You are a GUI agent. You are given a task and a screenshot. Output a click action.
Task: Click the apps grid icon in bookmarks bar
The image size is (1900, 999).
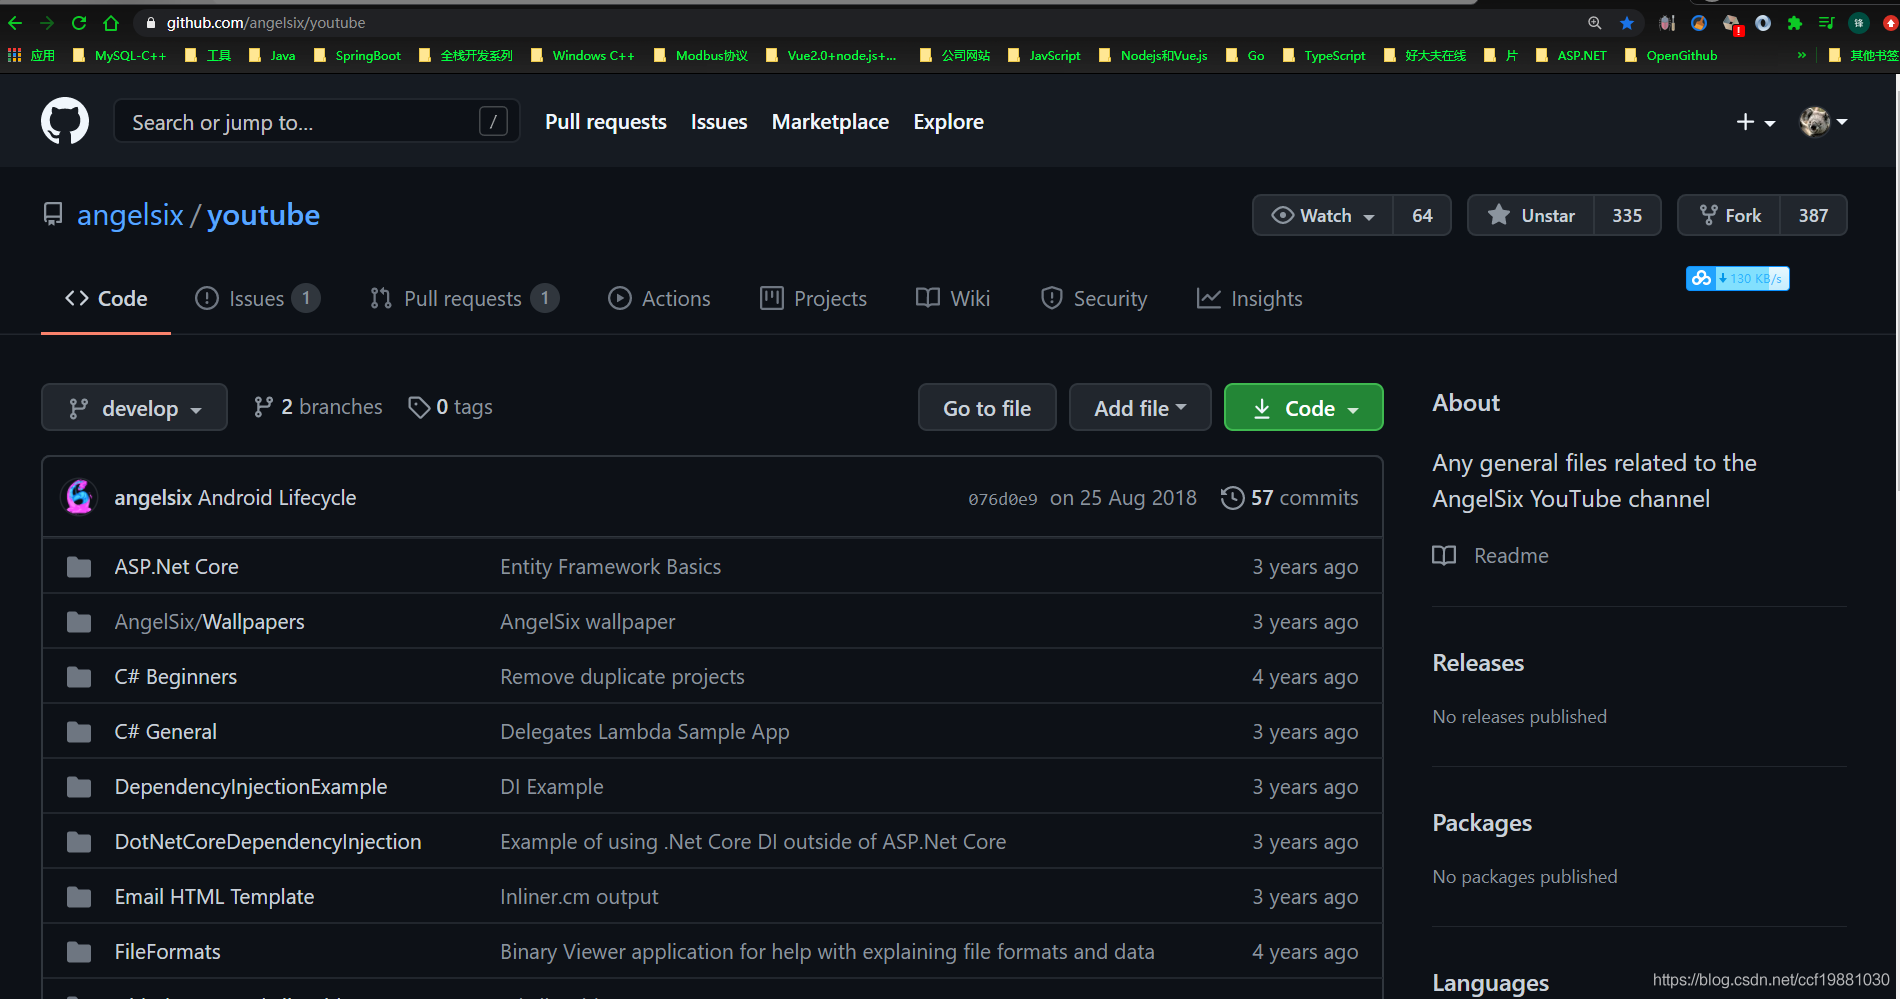(x=14, y=55)
